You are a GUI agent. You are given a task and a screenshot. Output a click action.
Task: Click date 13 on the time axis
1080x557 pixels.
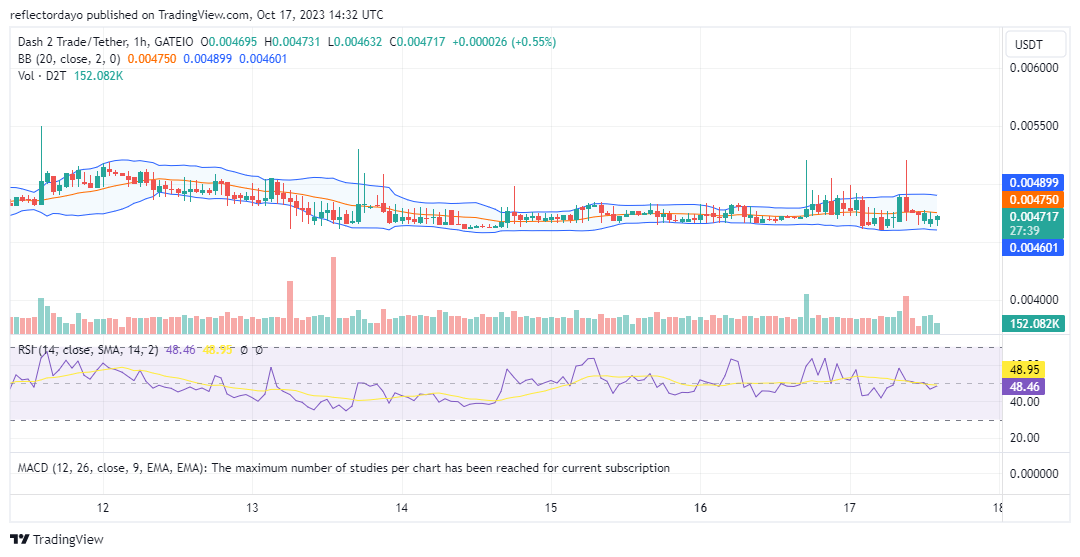coord(252,507)
